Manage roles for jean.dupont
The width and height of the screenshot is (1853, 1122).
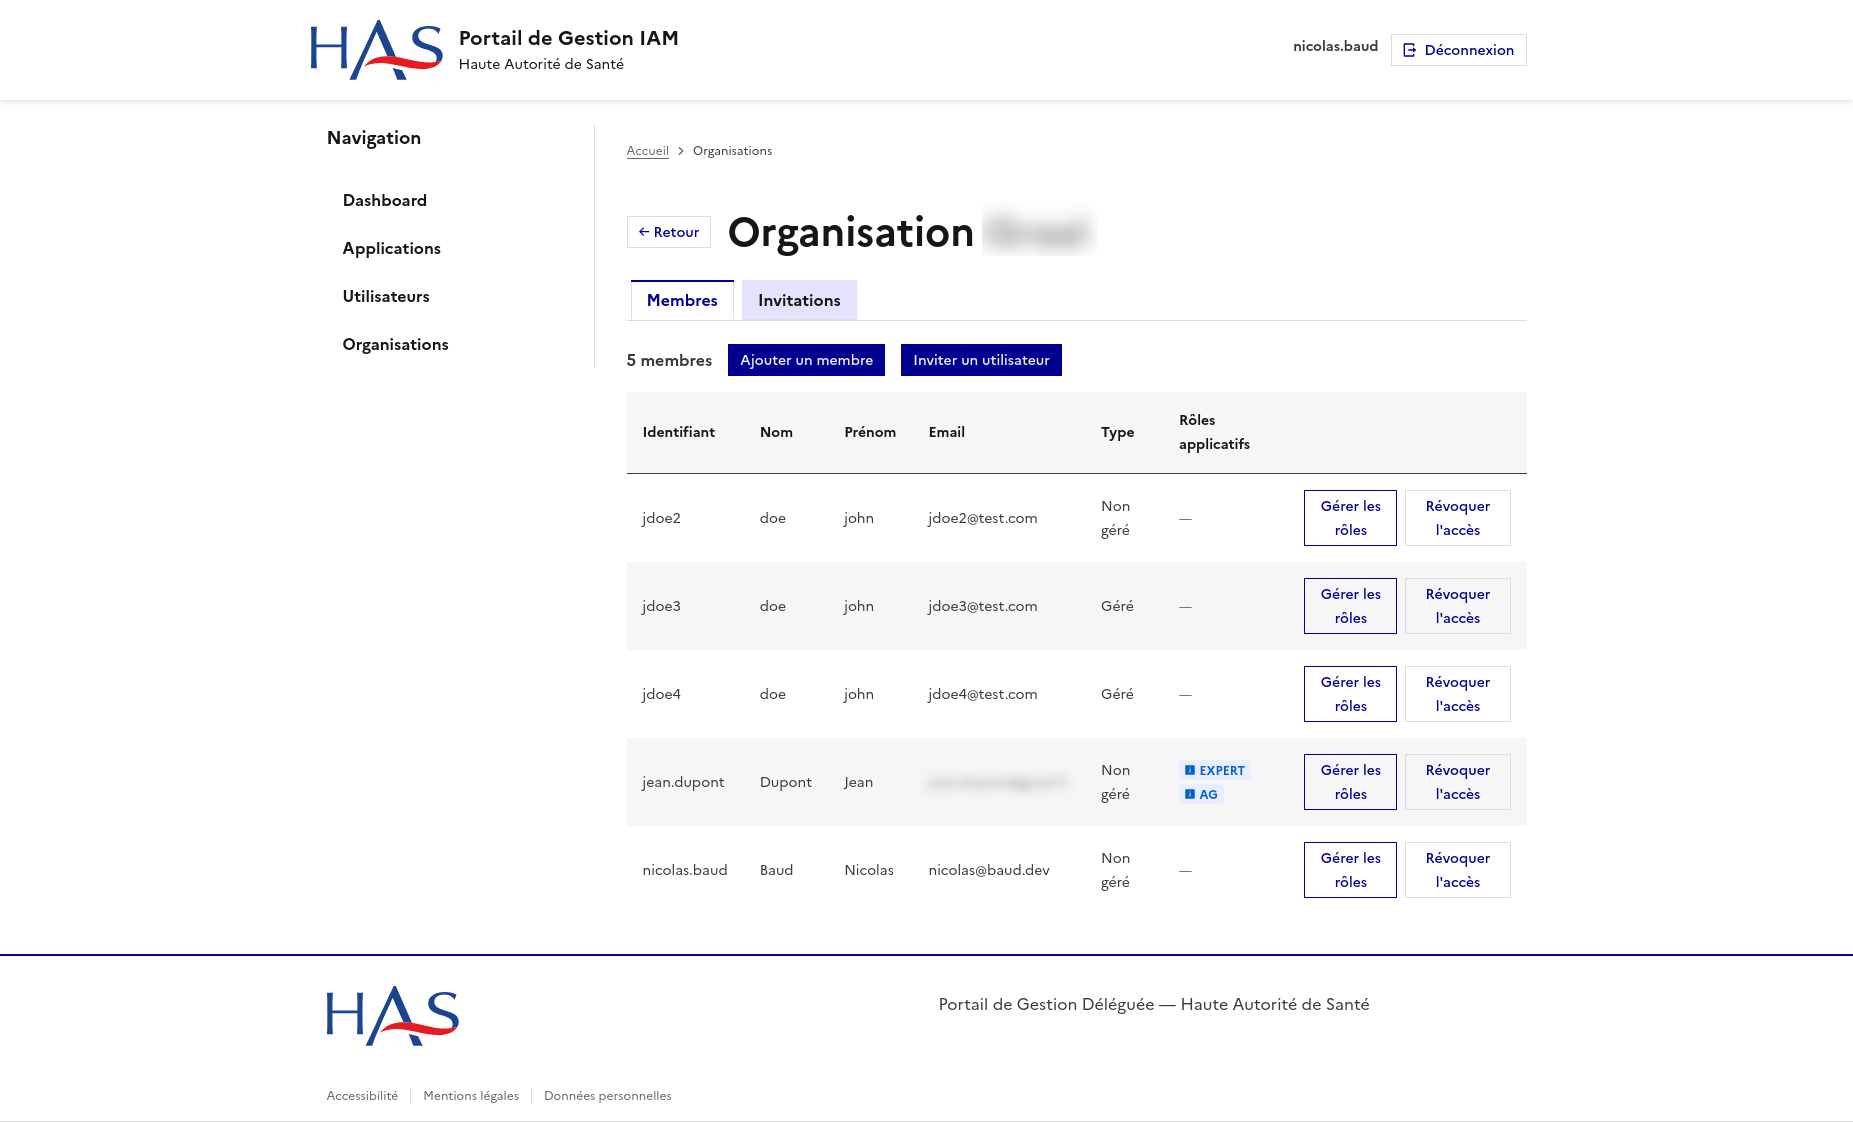coord(1350,782)
